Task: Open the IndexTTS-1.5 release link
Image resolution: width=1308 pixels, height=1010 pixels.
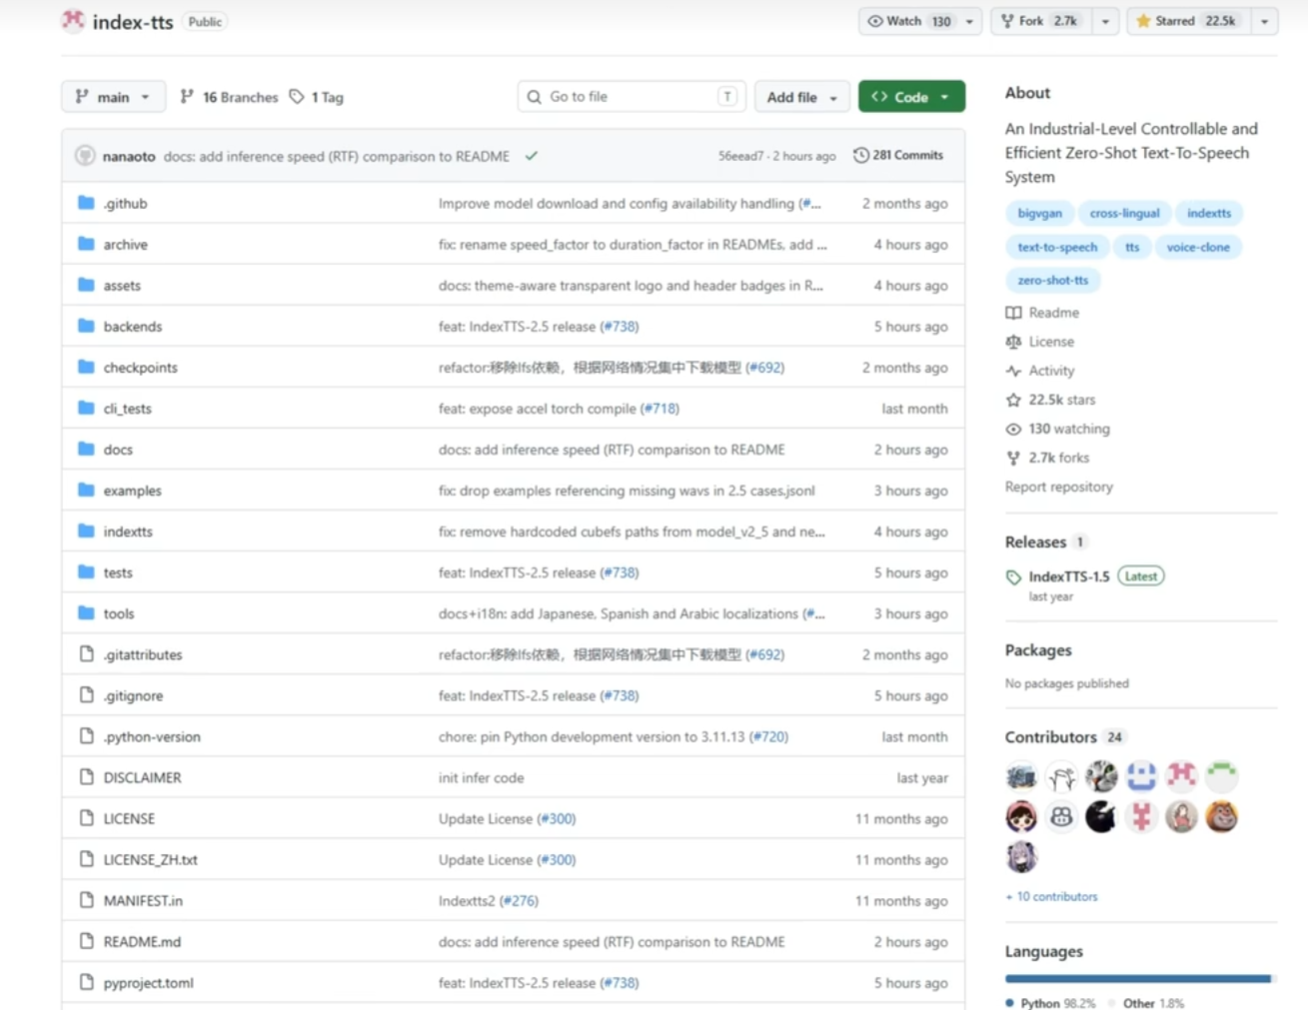Action: 1069,577
